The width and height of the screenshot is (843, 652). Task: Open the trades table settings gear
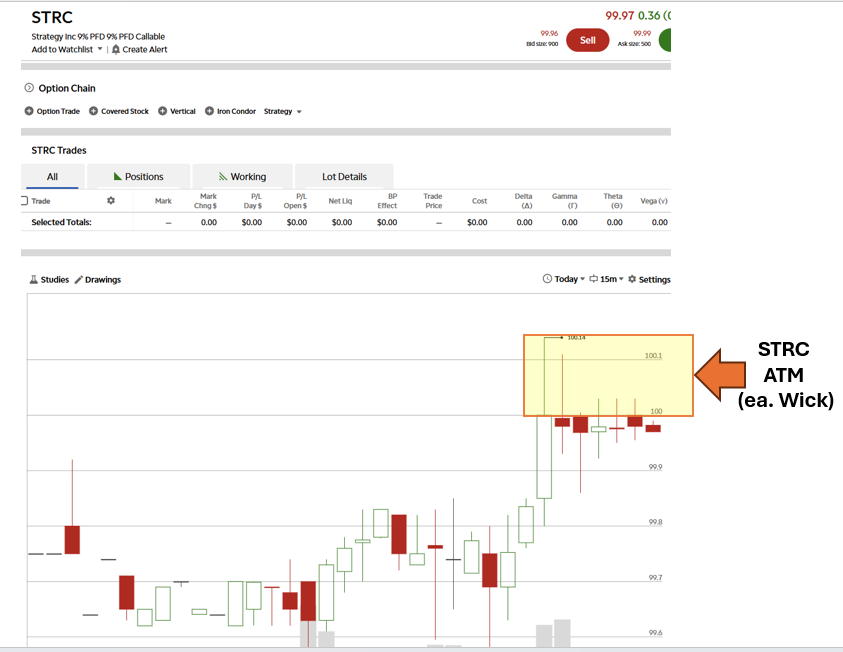click(x=111, y=200)
